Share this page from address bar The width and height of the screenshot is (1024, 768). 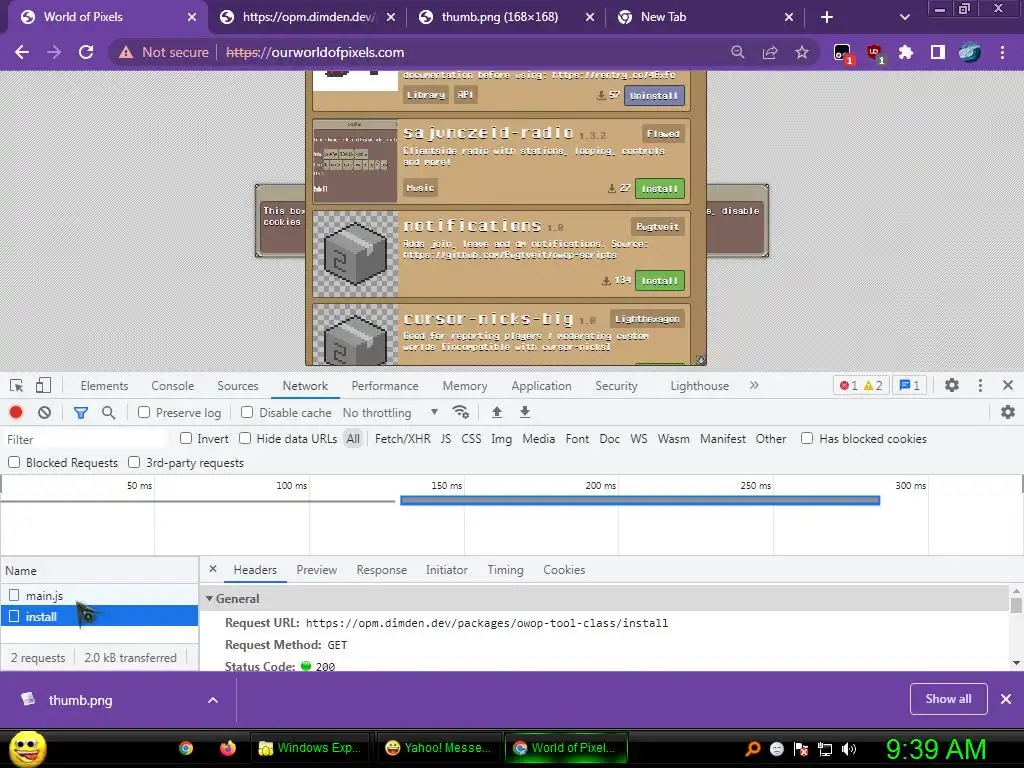pos(770,52)
